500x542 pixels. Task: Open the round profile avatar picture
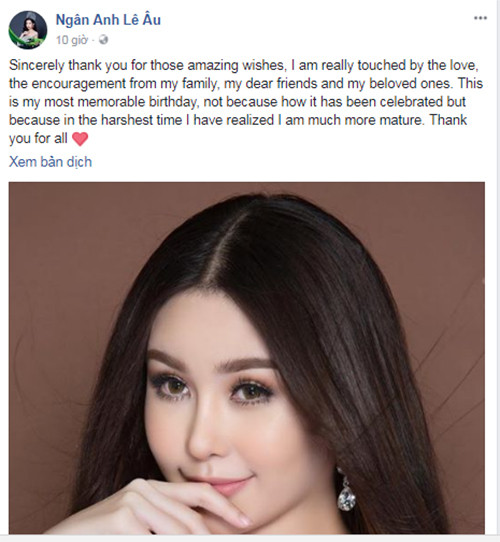(x=28, y=30)
